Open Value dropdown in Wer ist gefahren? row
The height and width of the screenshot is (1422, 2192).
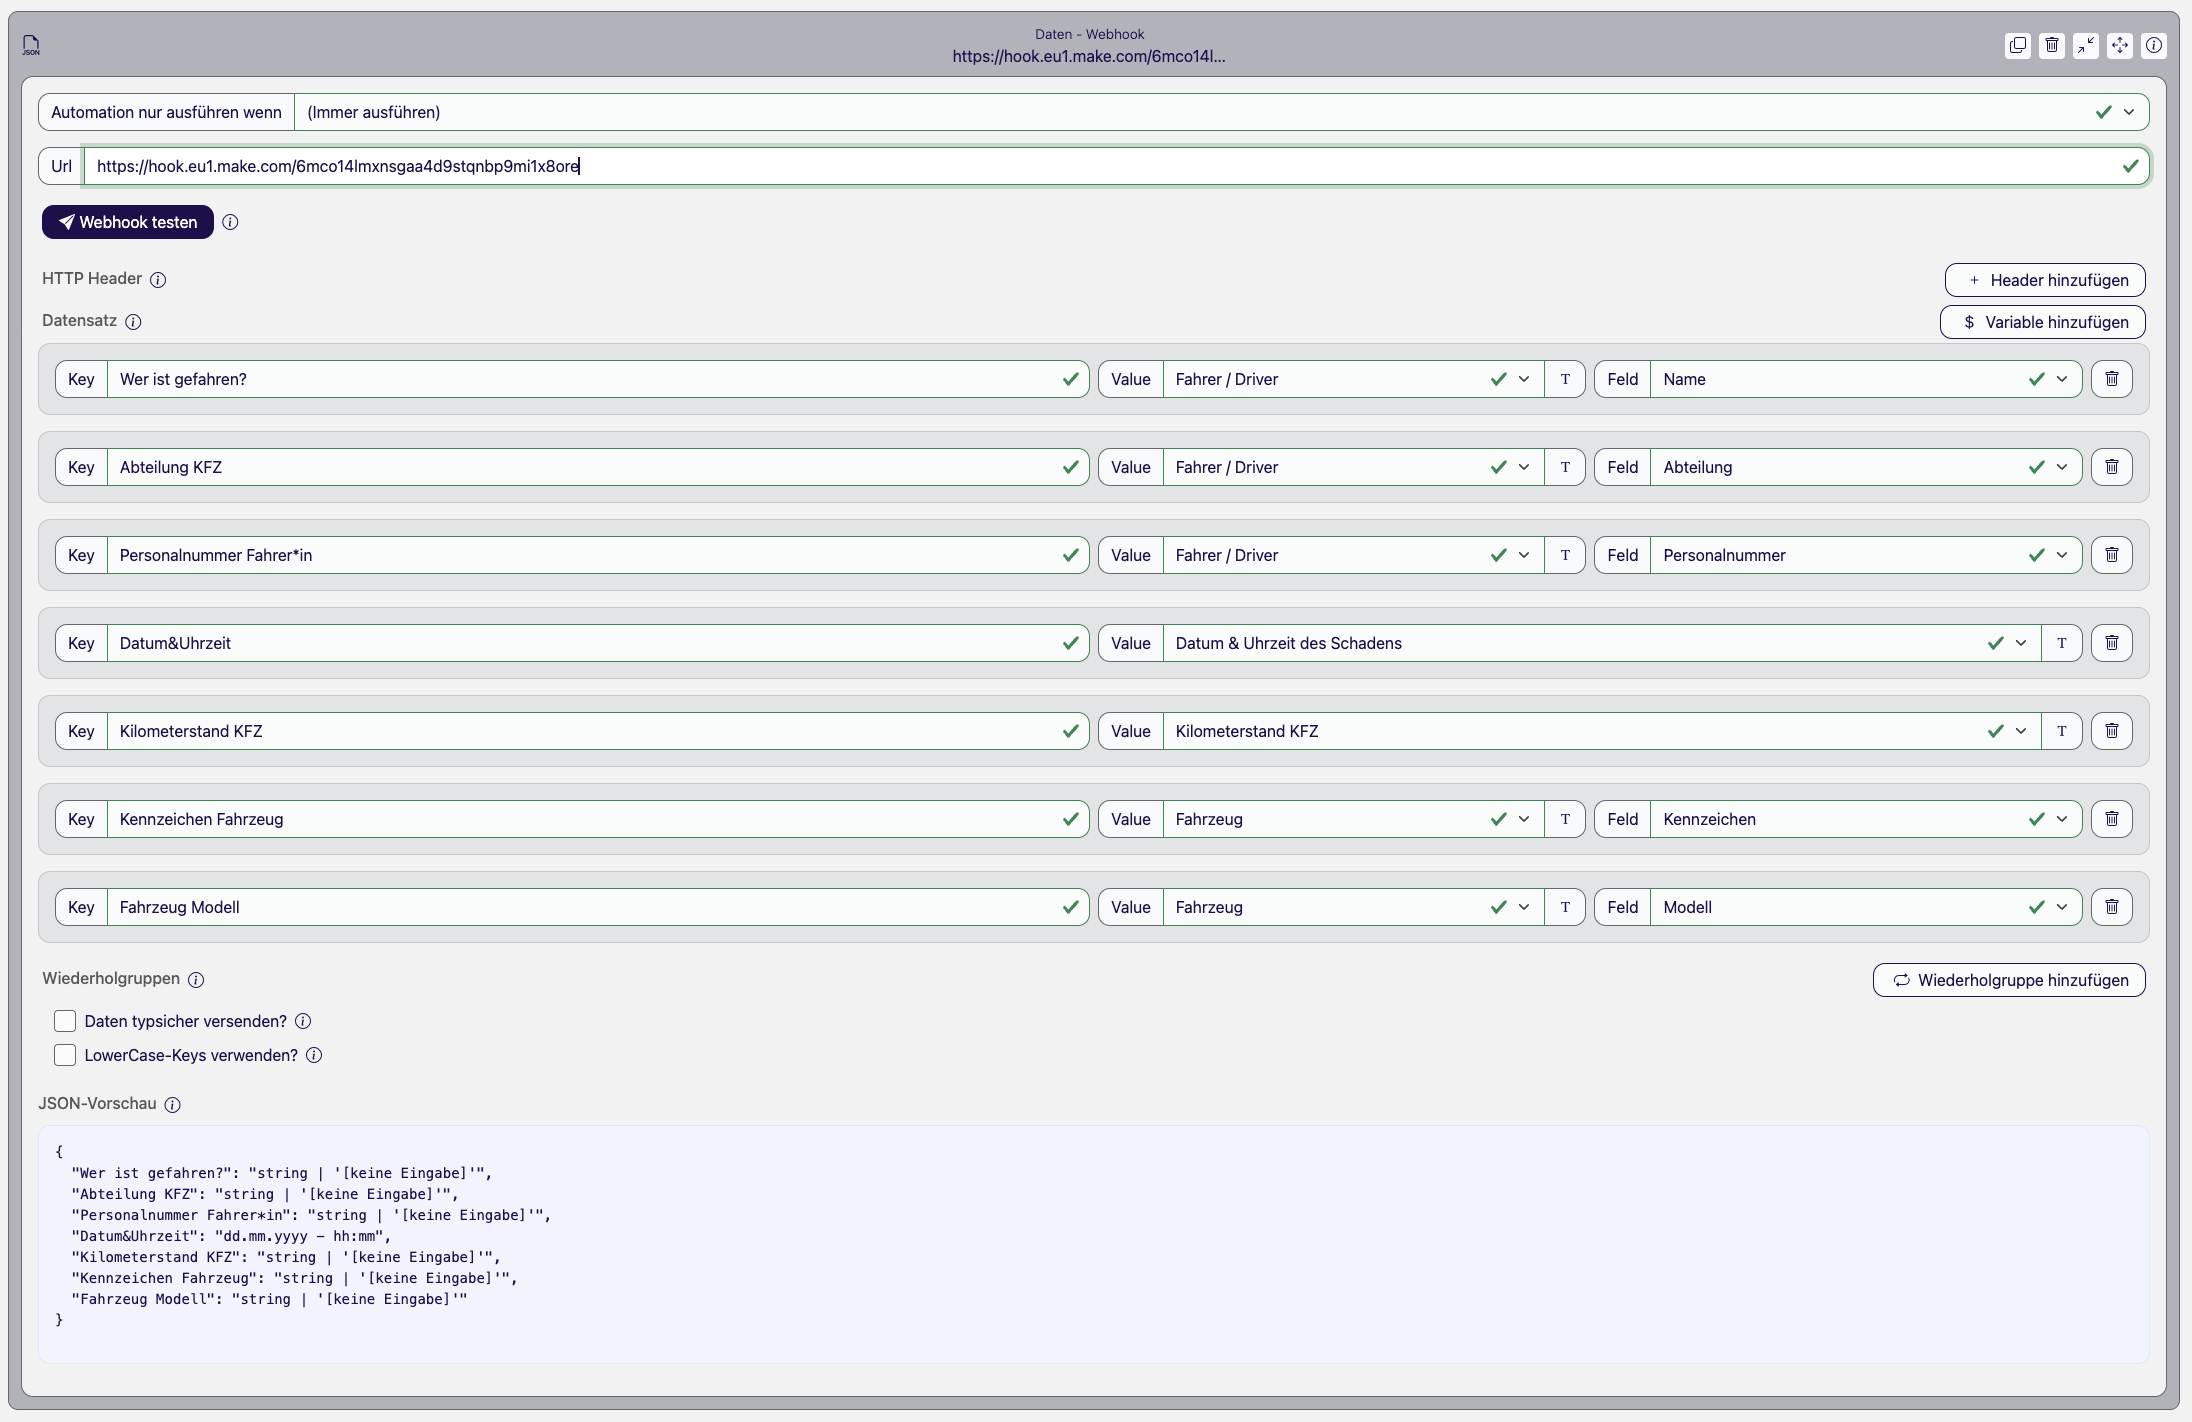(x=1353, y=379)
